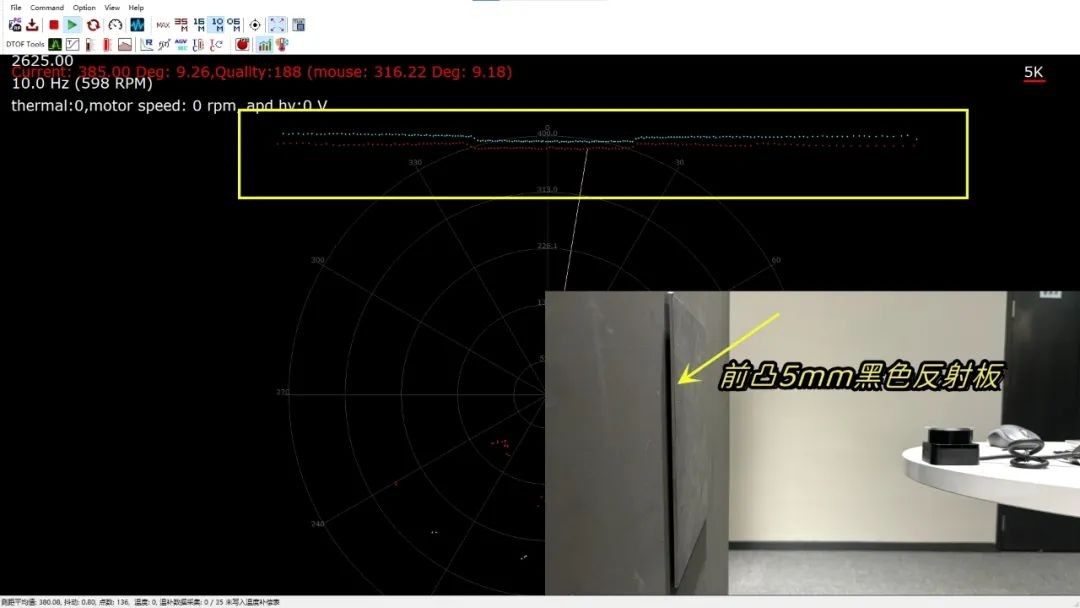Select the 05 M range setting
Screen dimensions: 1080x608
pyautogui.click(x=234, y=25)
